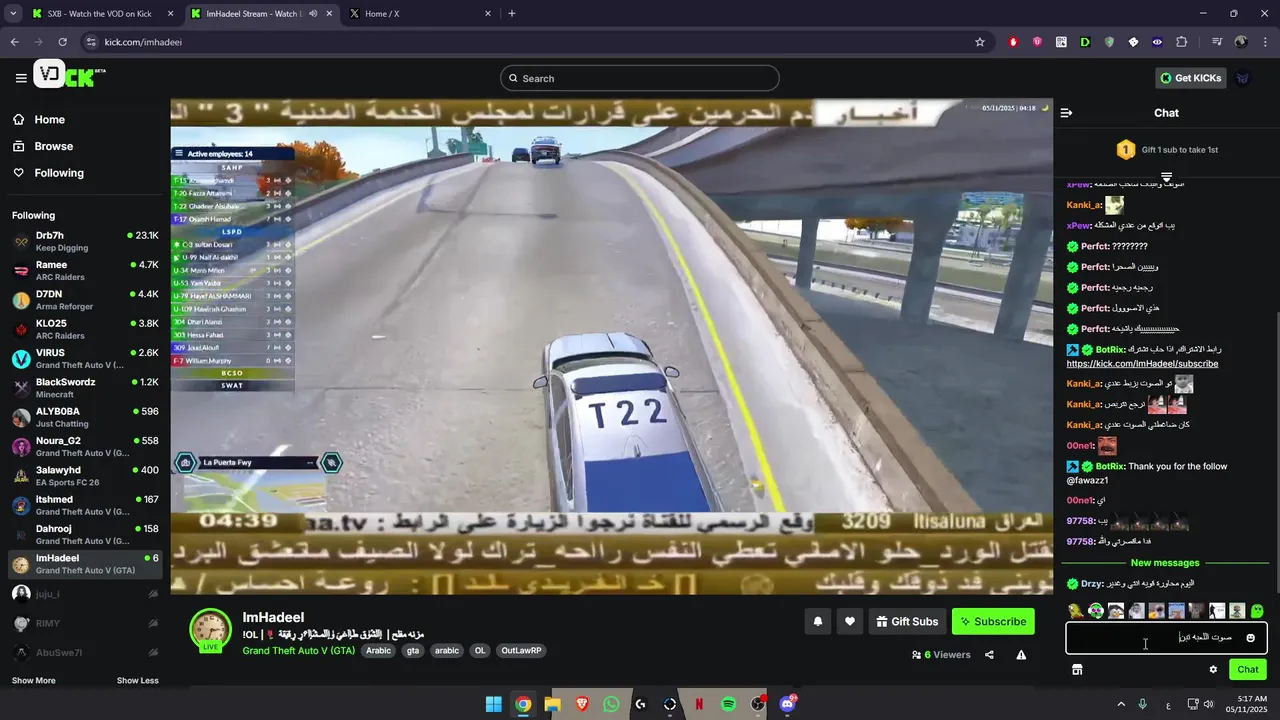Open WhatsApp from the taskbar
This screenshot has height=720, width=1280.
click(611, 704)
